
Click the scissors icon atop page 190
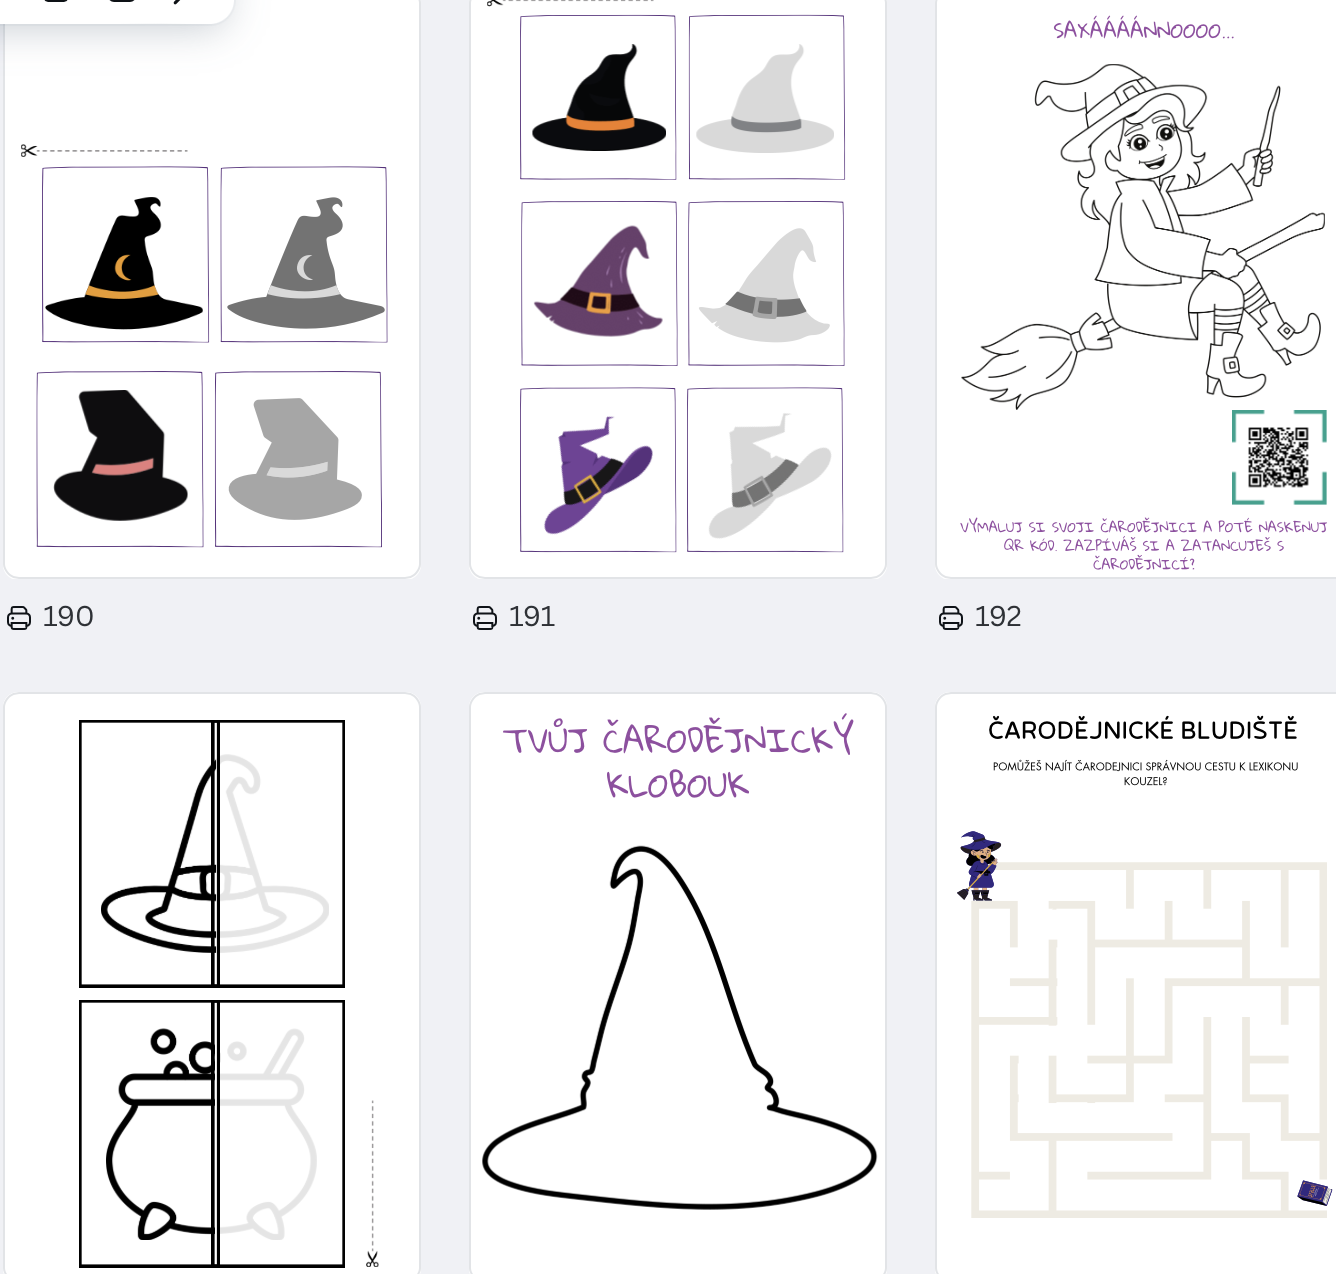click(x=28, y=151)
